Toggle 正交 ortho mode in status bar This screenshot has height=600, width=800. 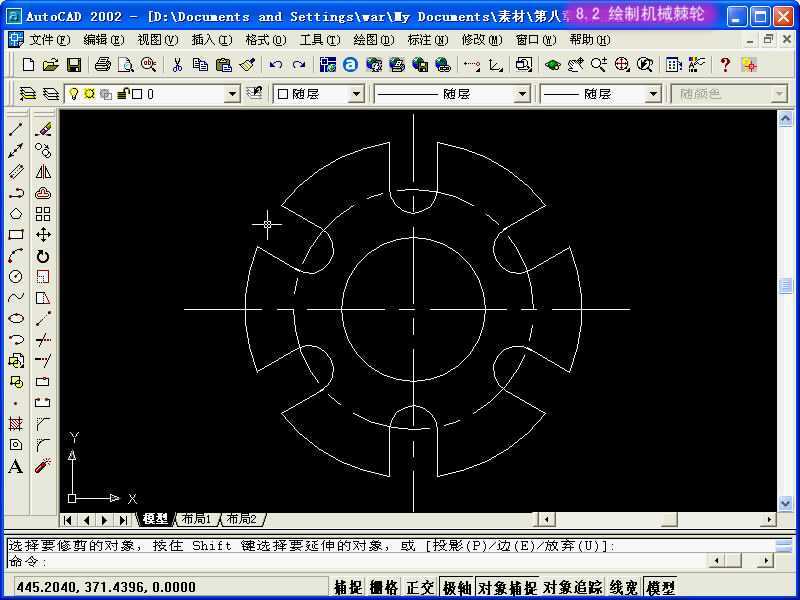pyautogui.click(x=419, y=587)
